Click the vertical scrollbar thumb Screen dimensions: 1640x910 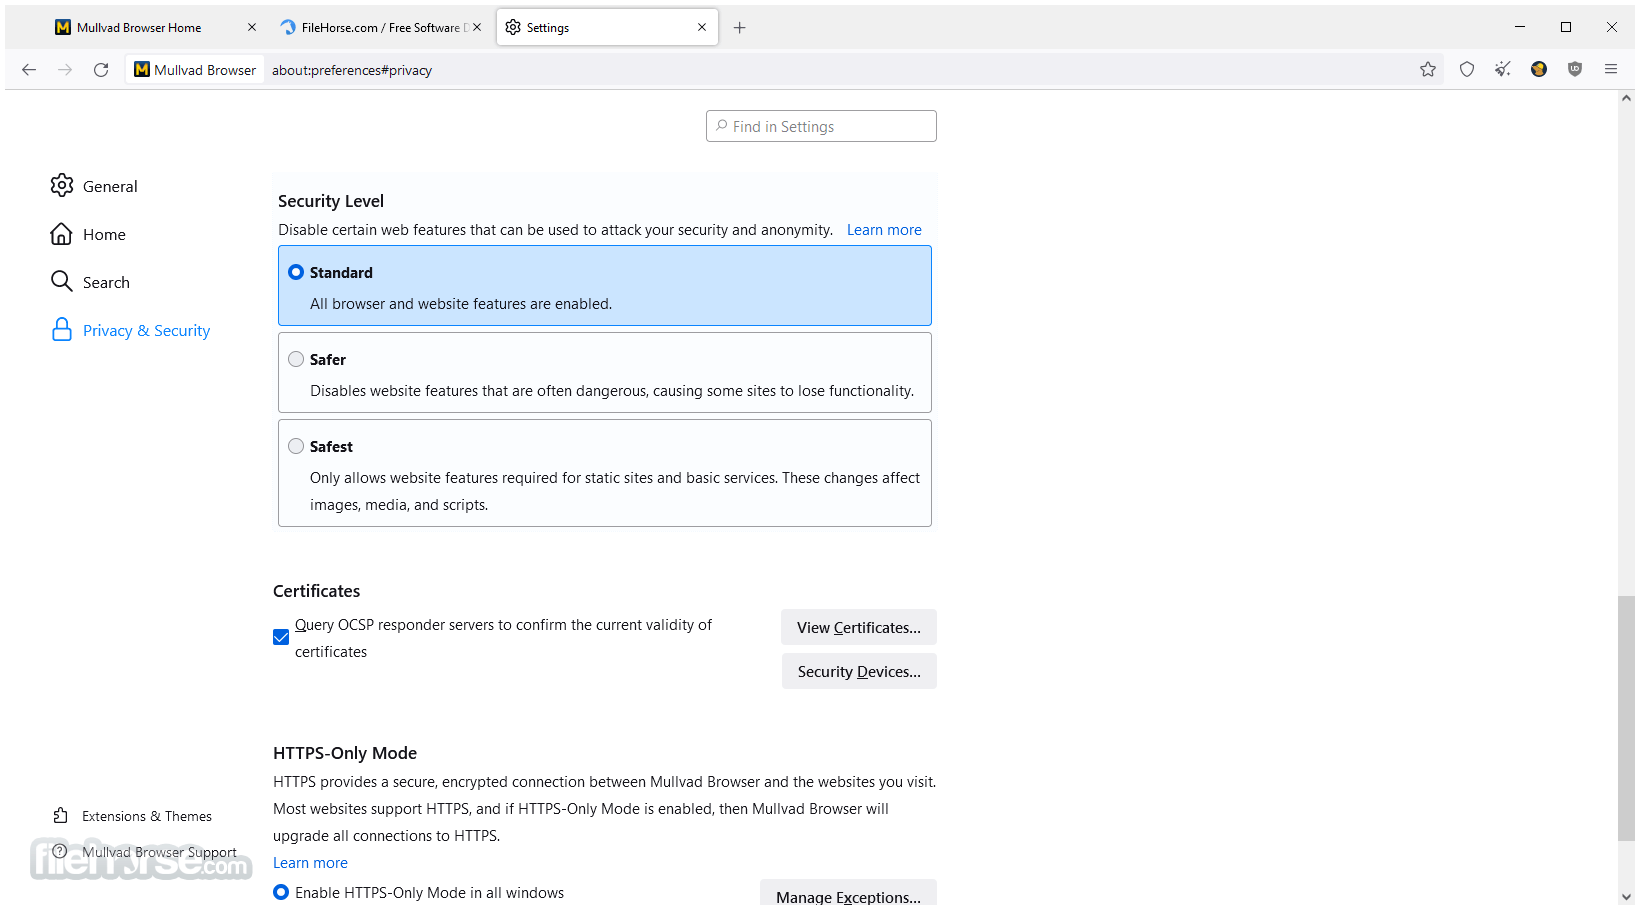click(1626, 718)
